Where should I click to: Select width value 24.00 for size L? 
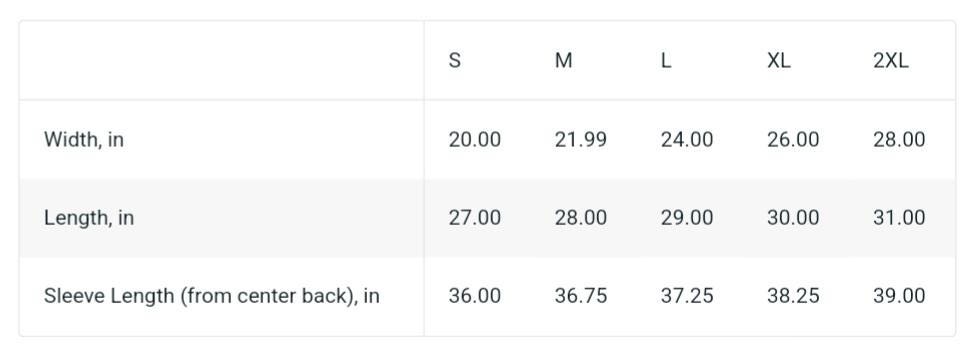click(687, 140)
